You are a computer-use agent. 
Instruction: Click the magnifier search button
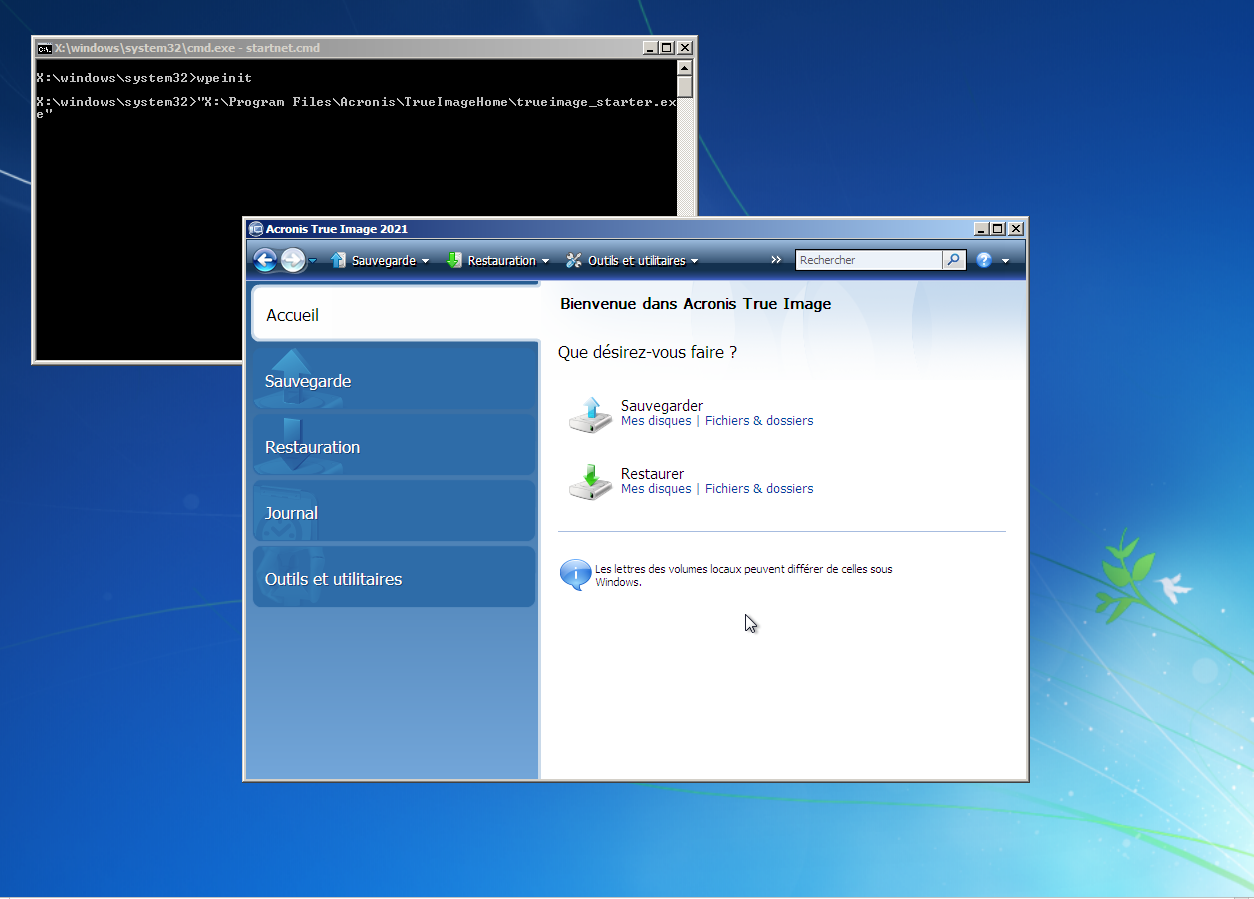[954, 260]
